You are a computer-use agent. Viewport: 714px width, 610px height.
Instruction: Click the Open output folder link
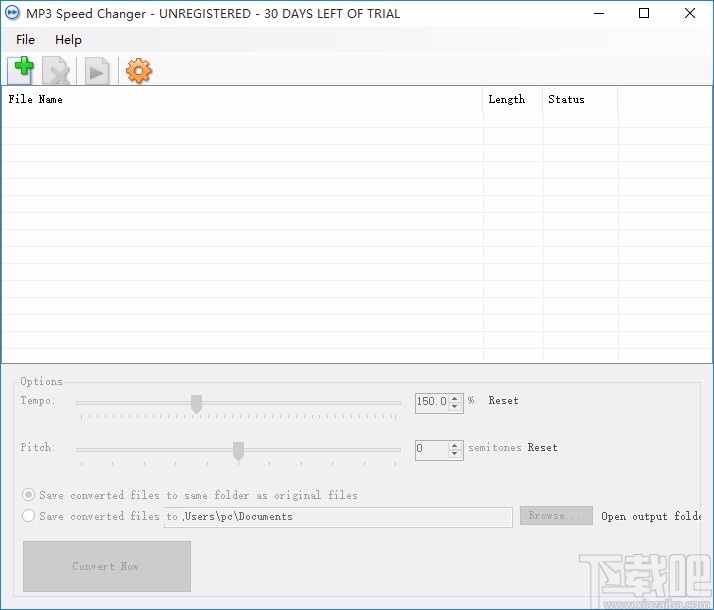[x=651, y=516]
